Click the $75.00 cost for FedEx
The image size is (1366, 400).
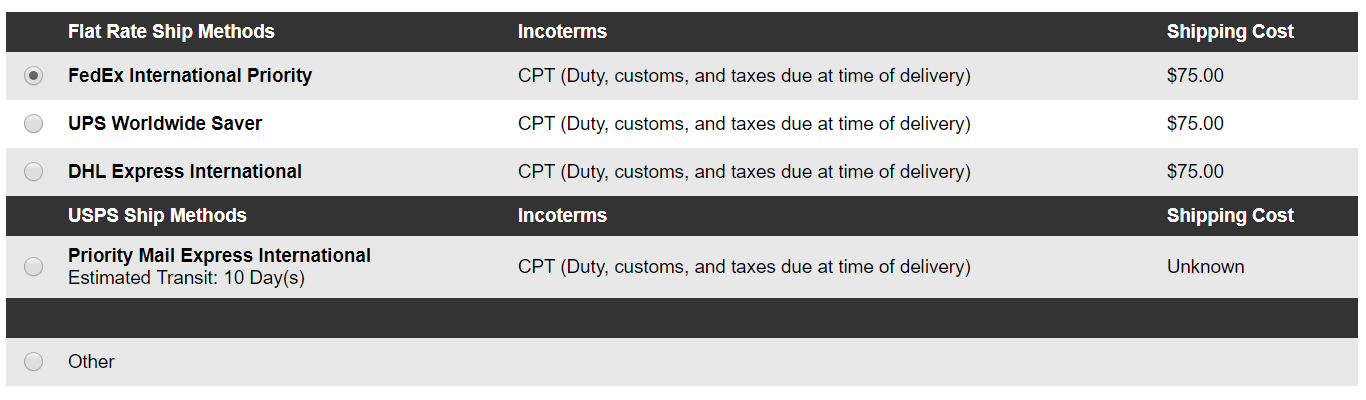coord(1195,76)
